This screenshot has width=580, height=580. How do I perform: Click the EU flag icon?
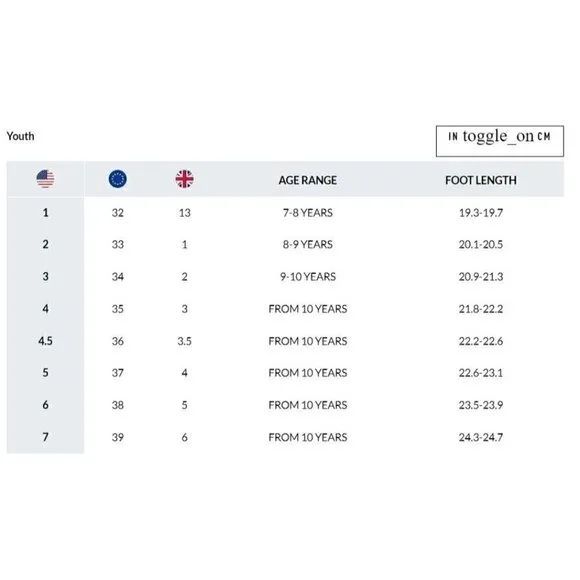pos(118,179)
